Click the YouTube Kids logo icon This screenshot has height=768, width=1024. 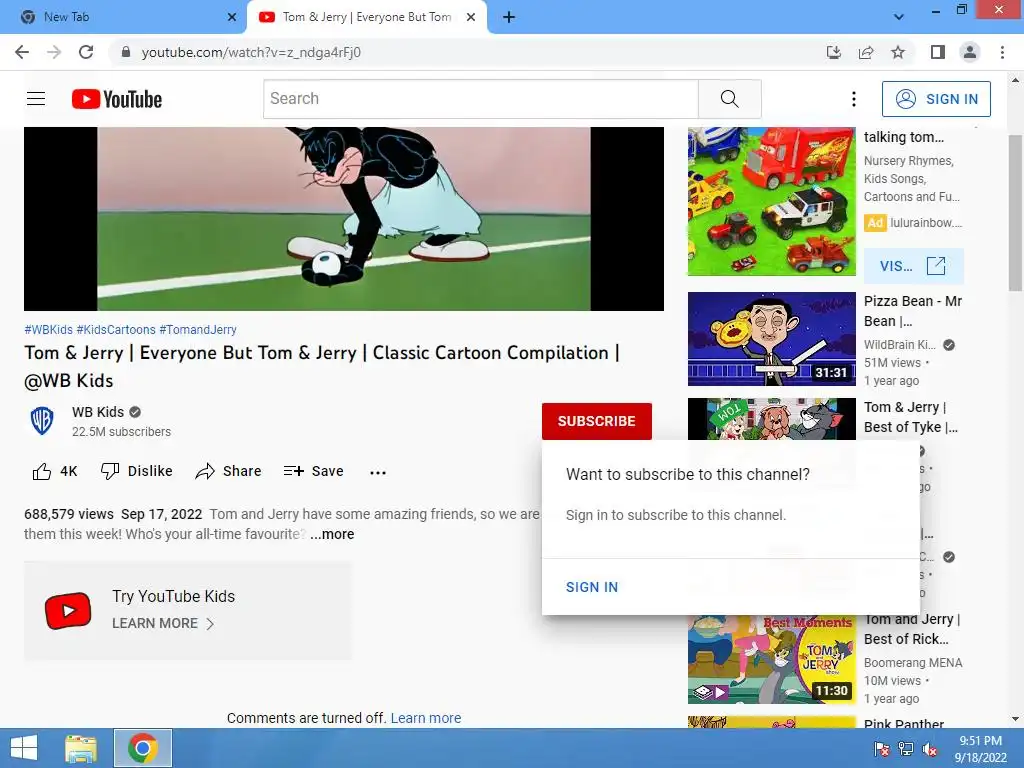coord(68,611)
